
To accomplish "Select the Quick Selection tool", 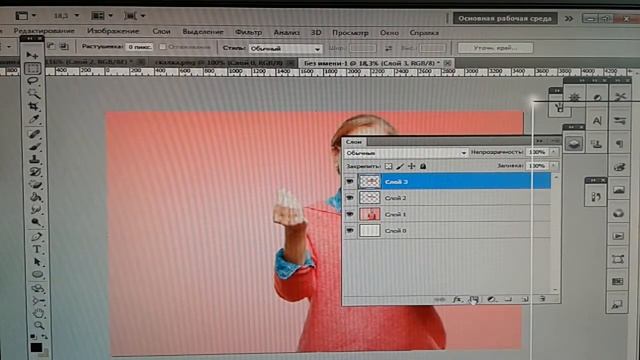I will click(33, 94).
